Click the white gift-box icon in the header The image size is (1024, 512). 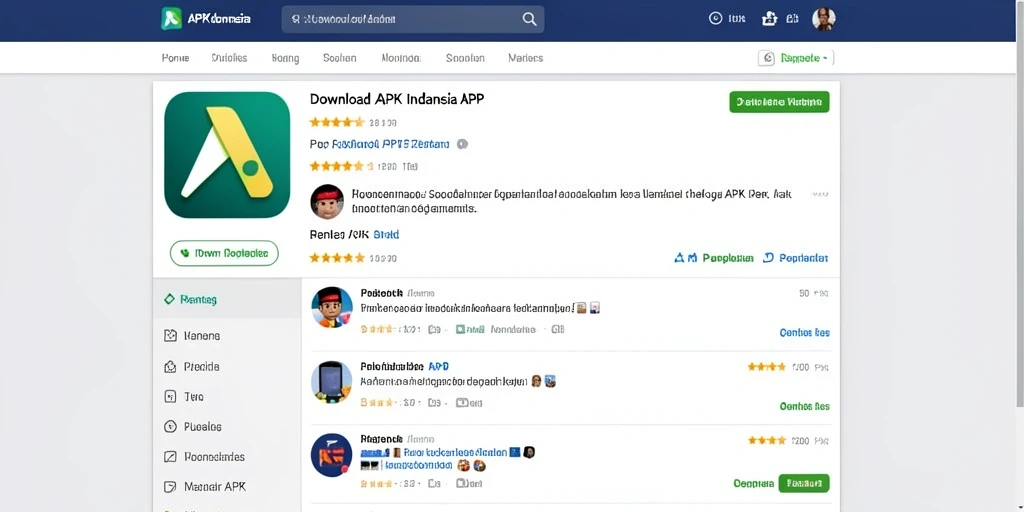pos(770,19)
